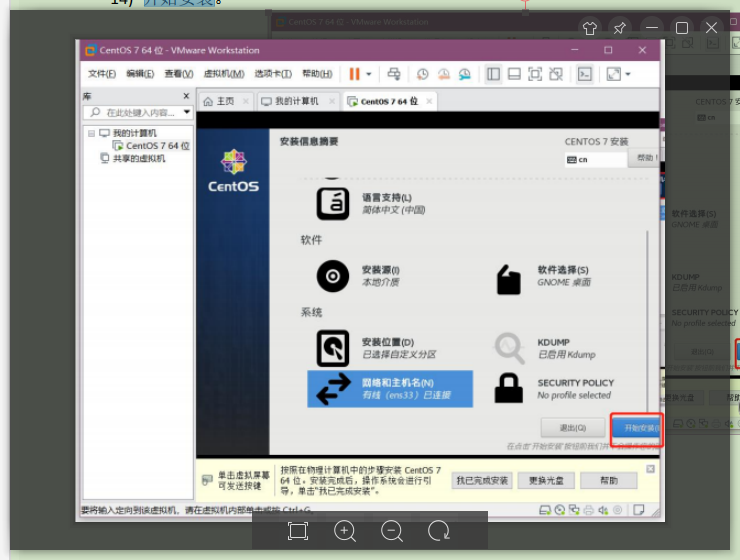
Task: Open 安装源(I) installation source
Action: 359,276
